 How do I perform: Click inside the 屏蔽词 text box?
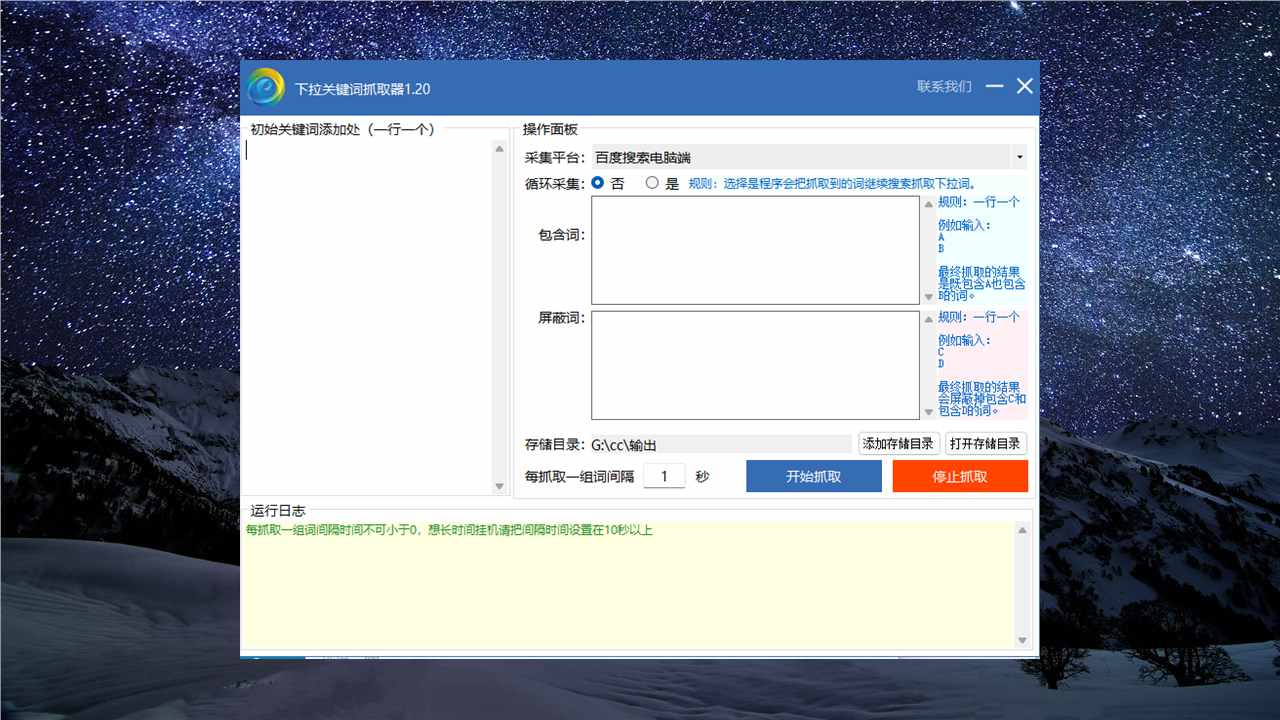click(755, 365)
